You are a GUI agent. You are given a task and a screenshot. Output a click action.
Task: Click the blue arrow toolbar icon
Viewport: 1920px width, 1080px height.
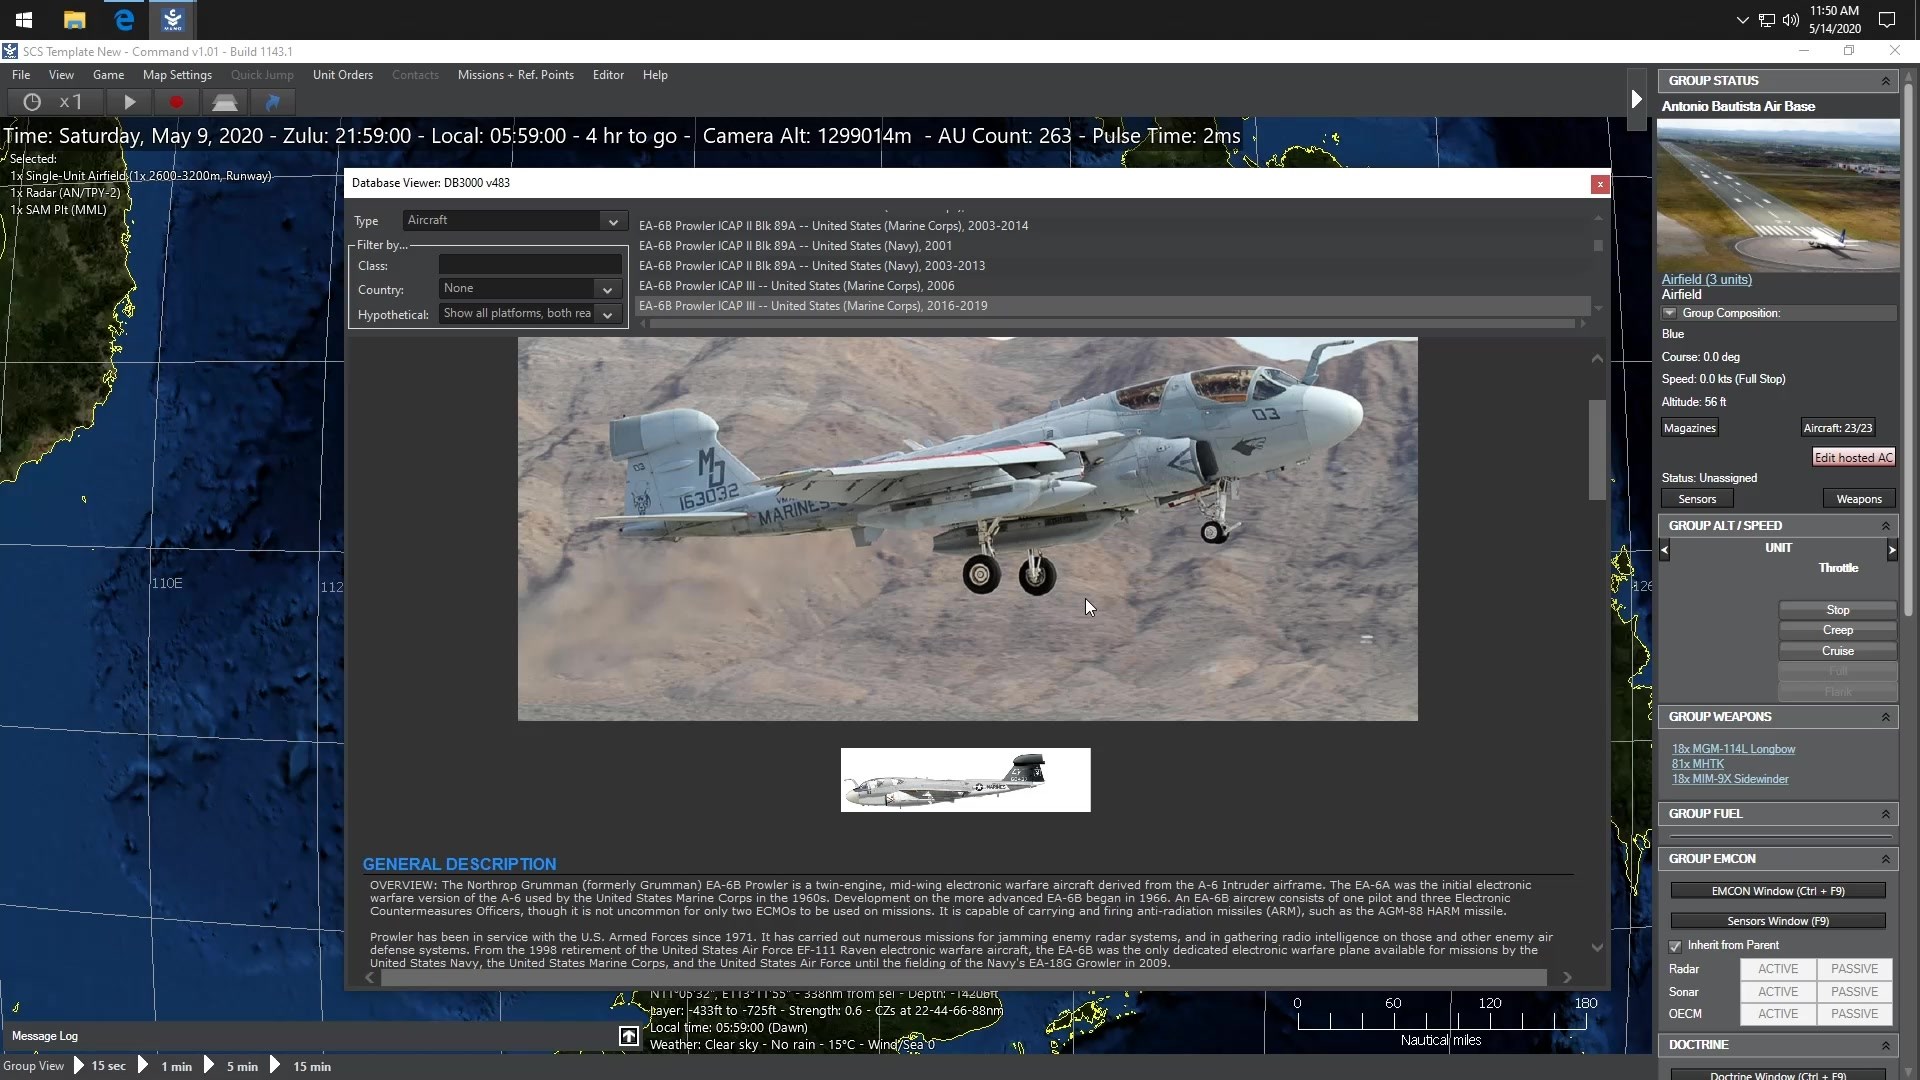(x=272, y=102)
